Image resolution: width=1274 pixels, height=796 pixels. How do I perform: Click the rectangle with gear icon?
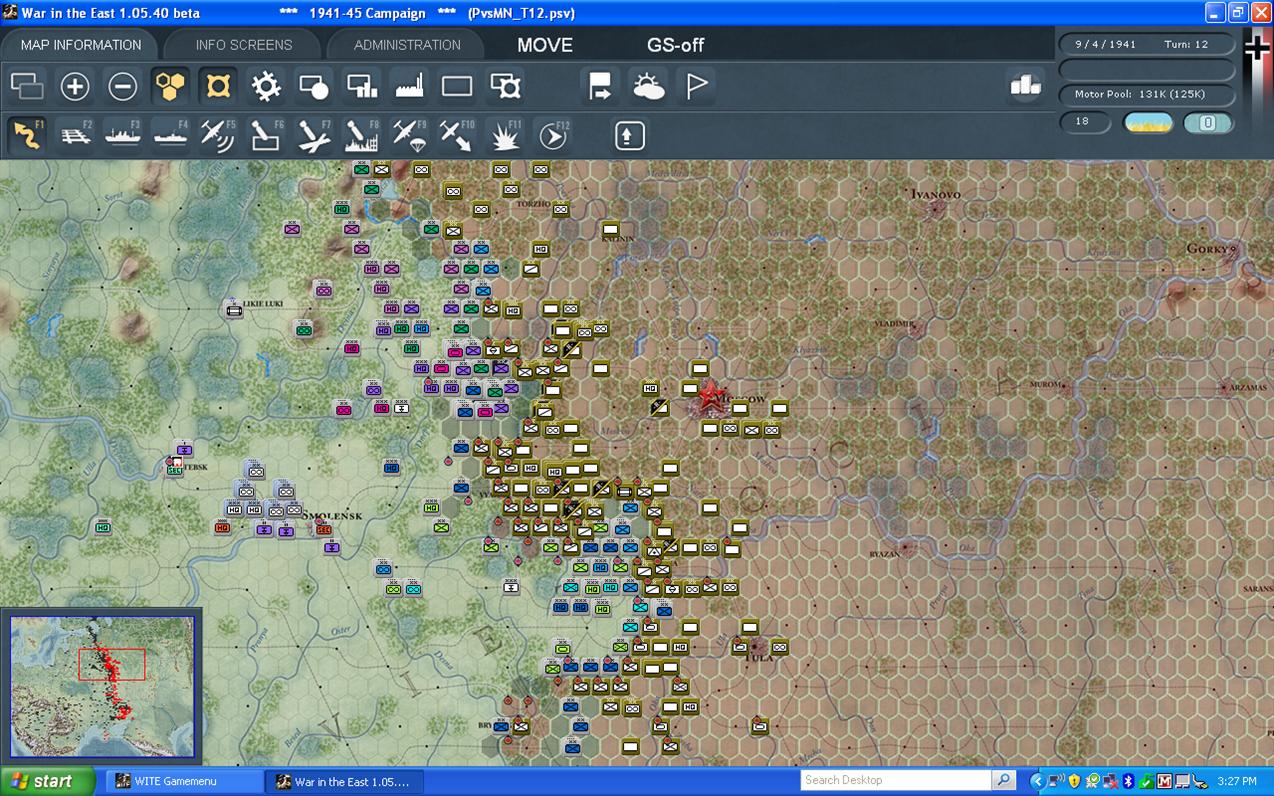click(506, 86)
